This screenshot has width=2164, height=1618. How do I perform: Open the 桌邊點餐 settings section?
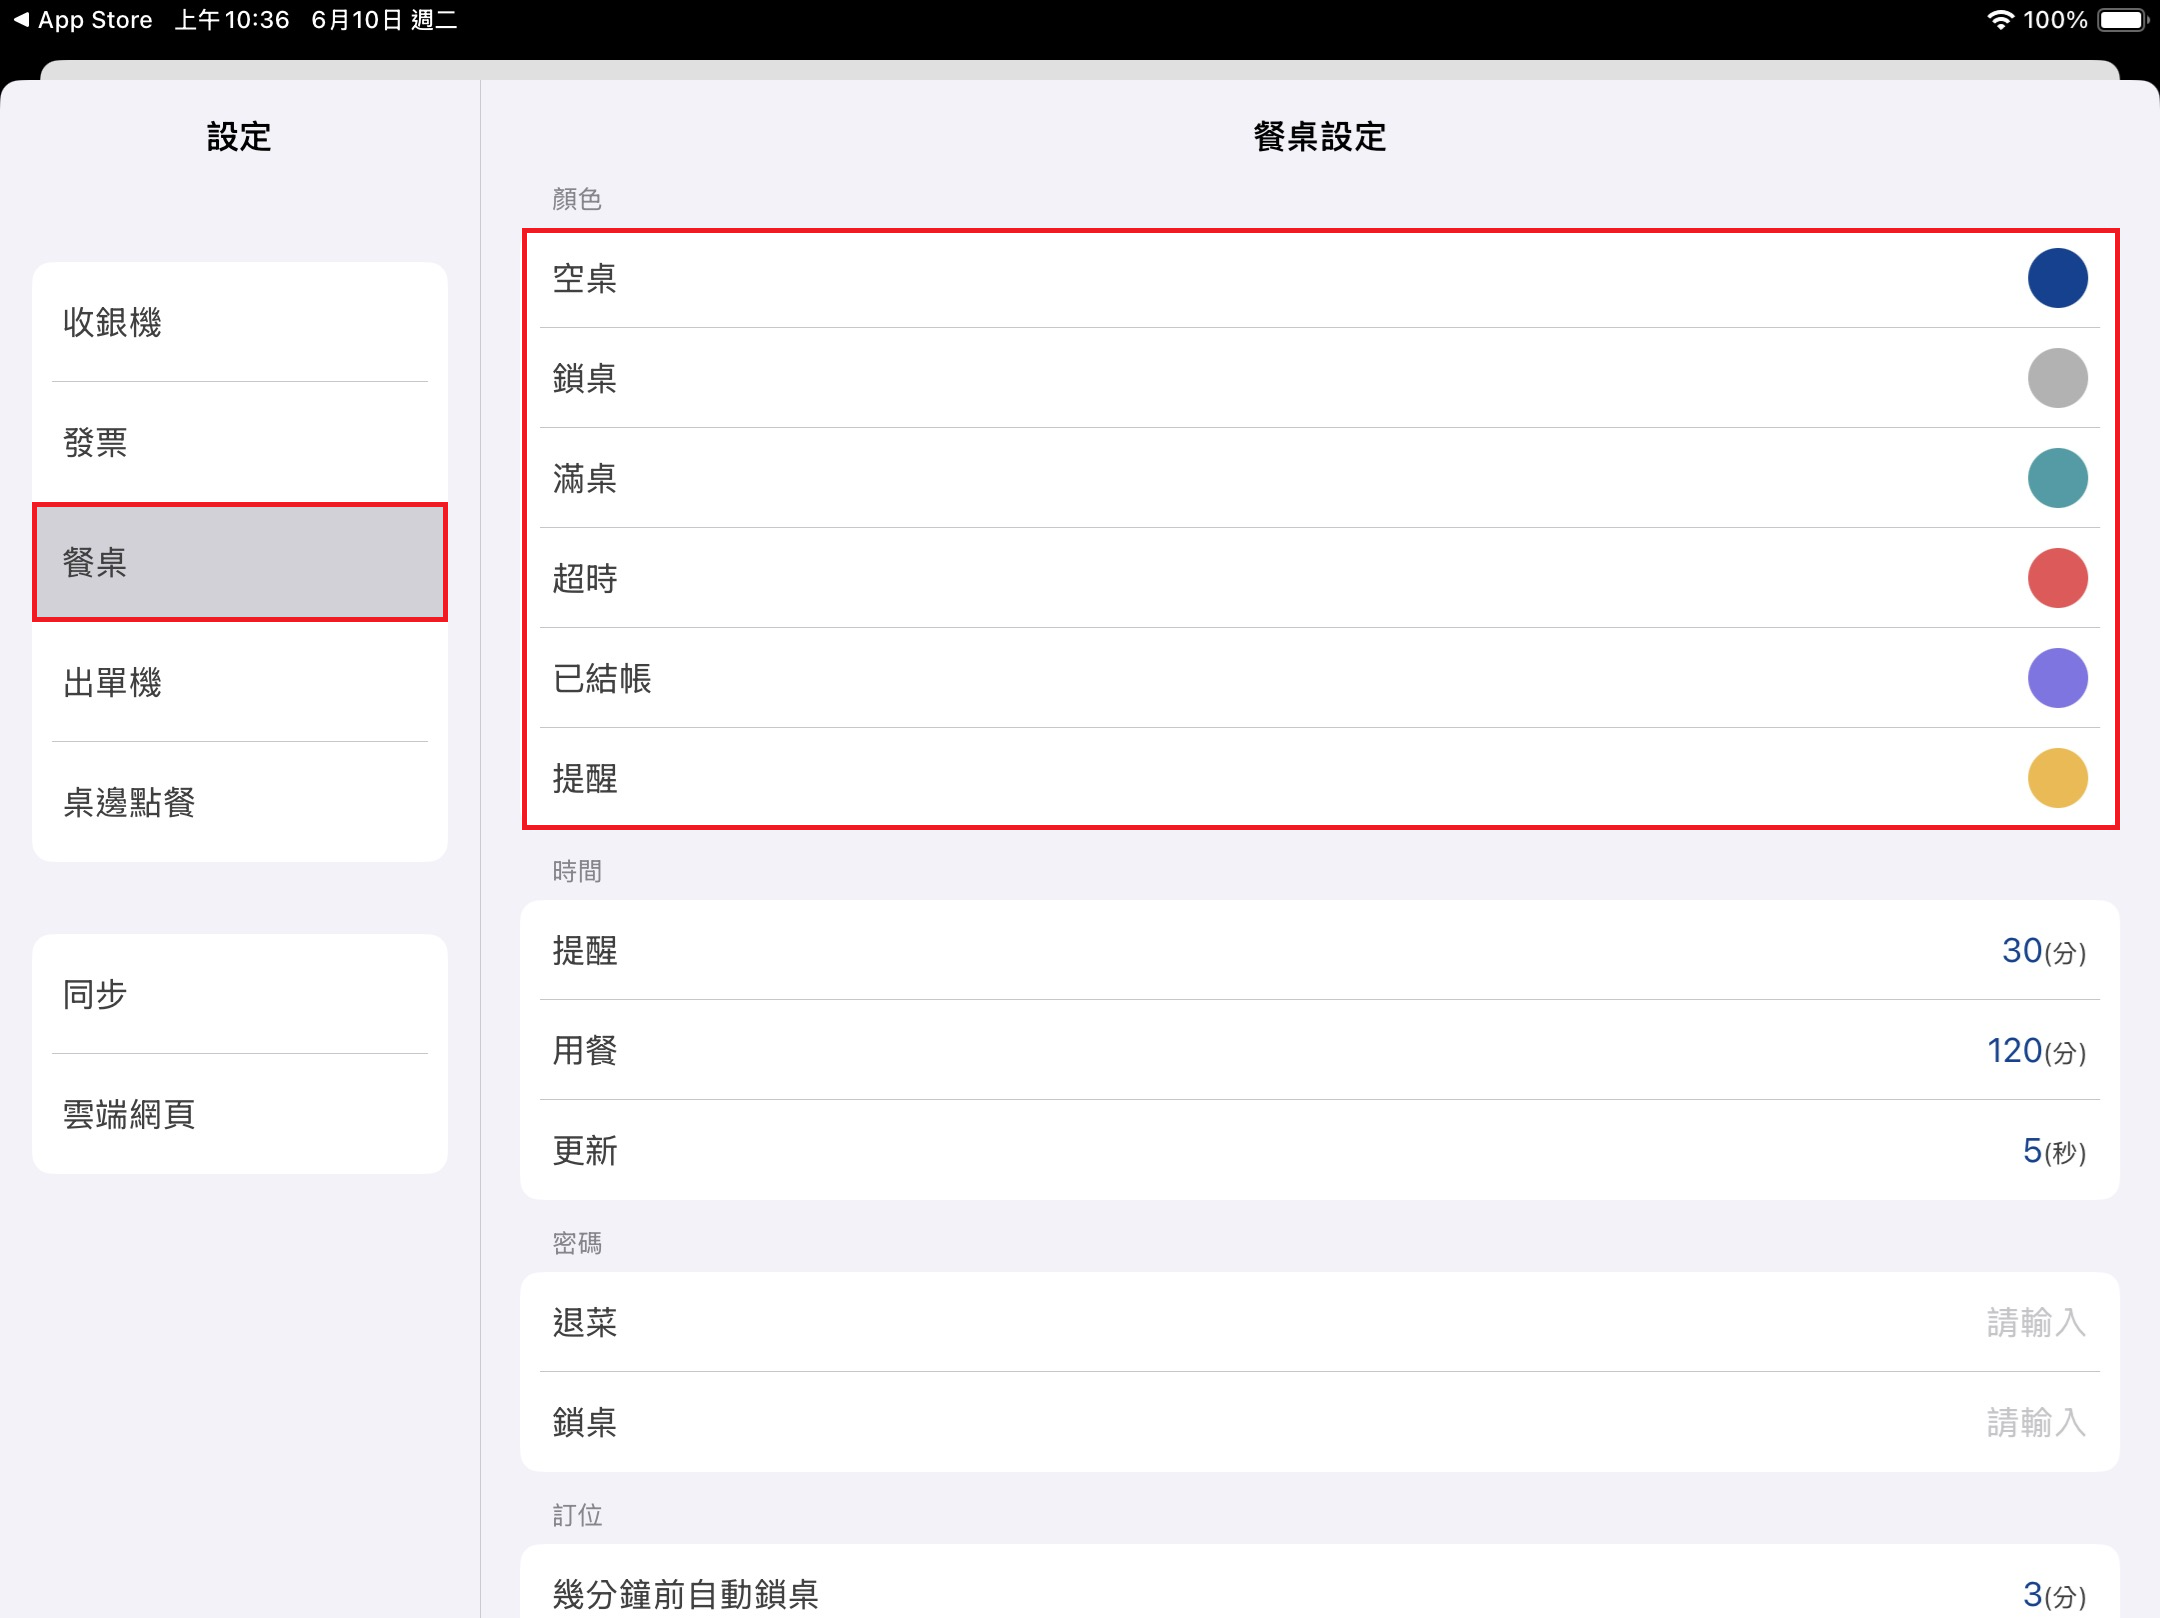pos(239,802)
